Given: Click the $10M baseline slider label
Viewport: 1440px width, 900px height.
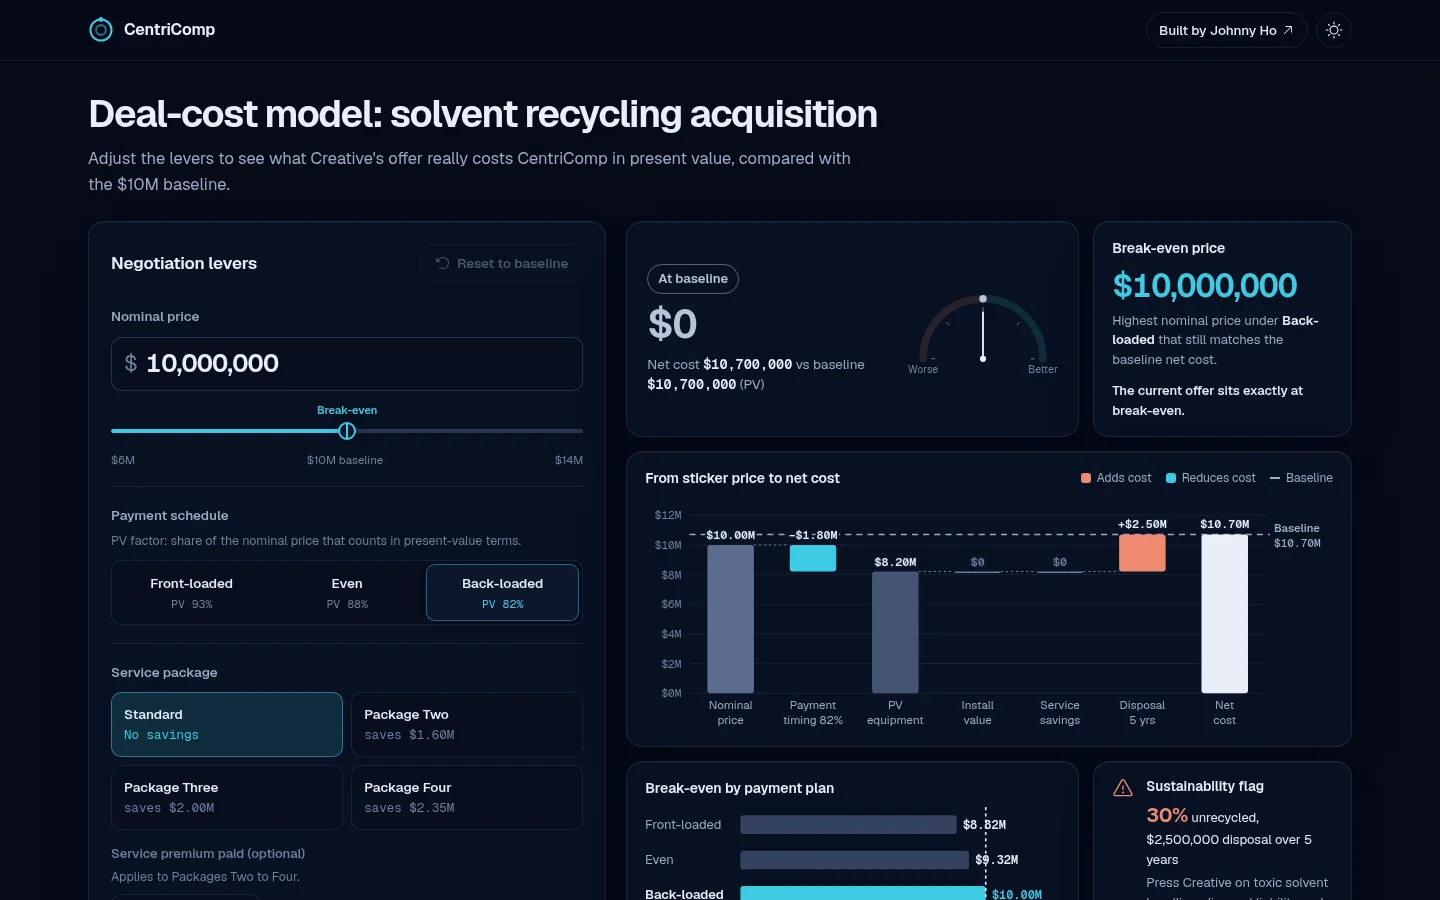Looking at the screenshot, I should (x=345, y=460).
